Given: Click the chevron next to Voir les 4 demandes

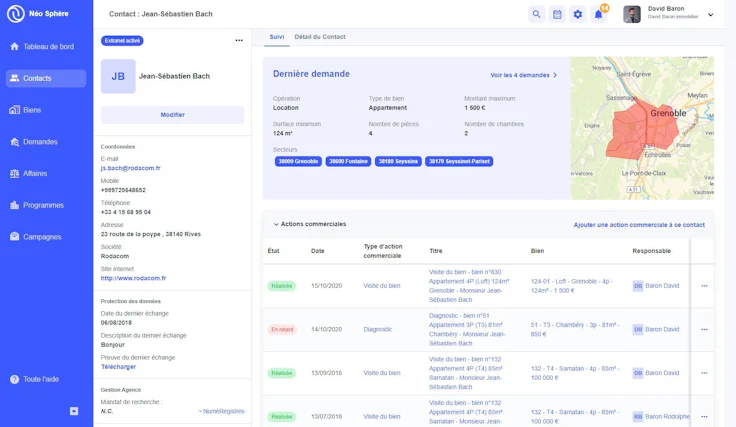Looking at the screenshot, I should point(555,75).
